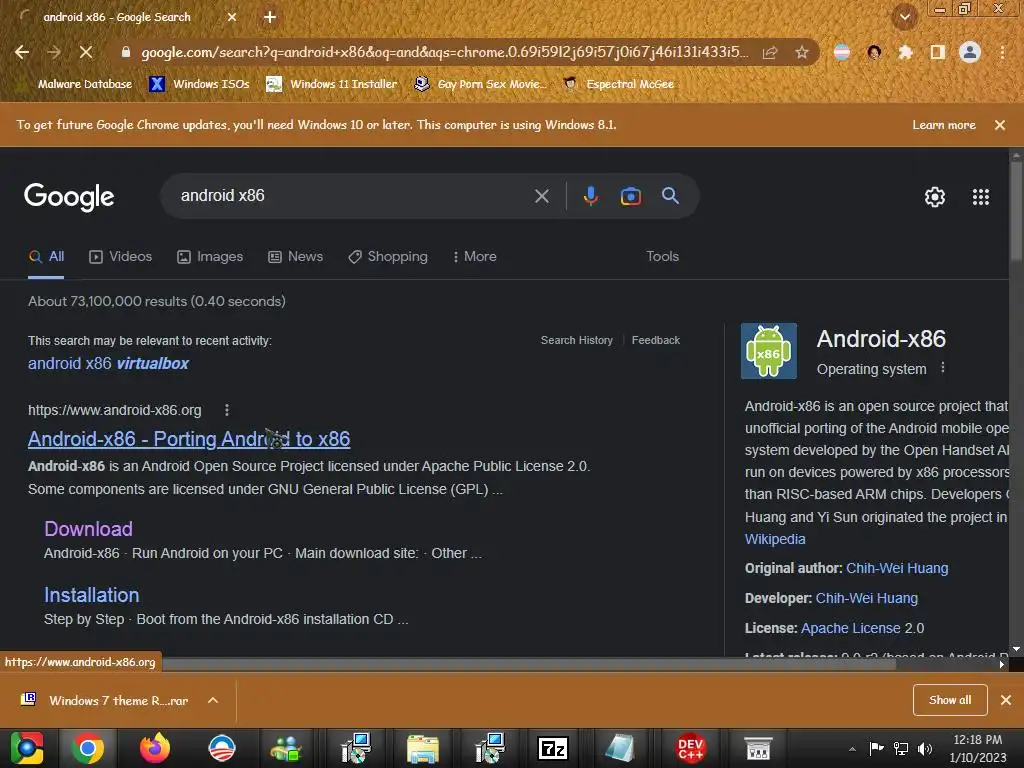Open the Google apps grid
This screenshot has width=1024, height=768.
pos(981,197)
